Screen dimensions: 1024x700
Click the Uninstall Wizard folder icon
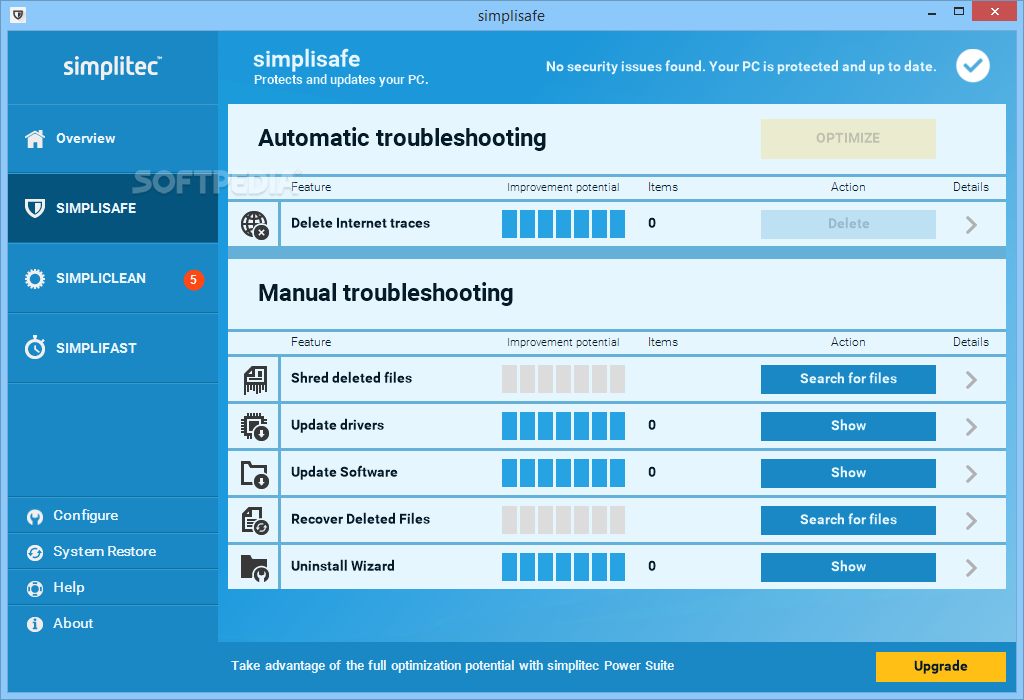point(254,567)
